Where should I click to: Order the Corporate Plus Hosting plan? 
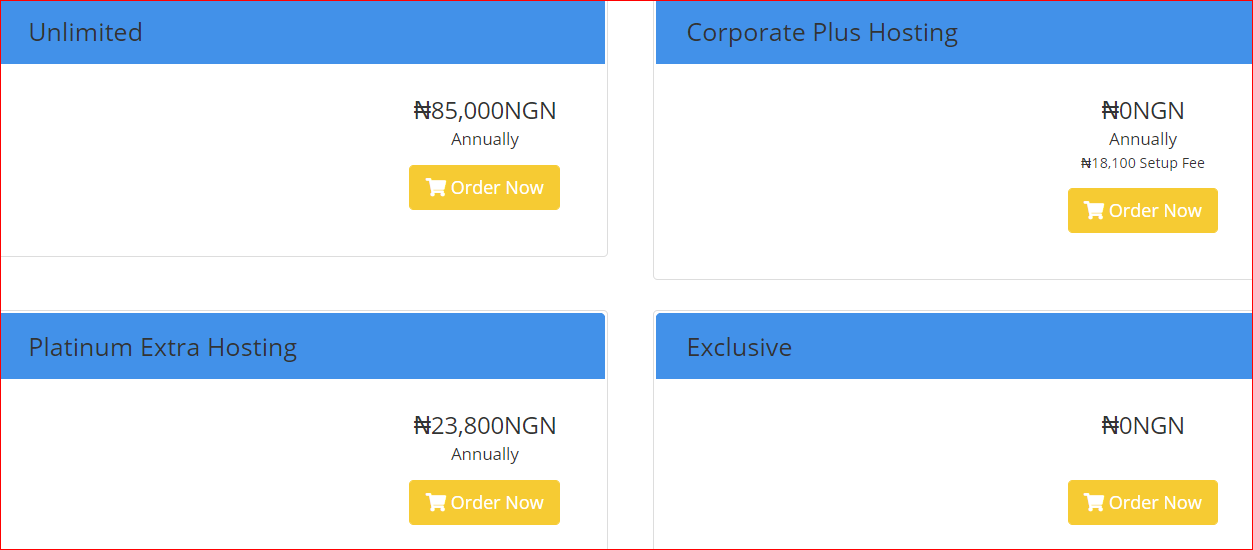click(x=1142, y=211)
